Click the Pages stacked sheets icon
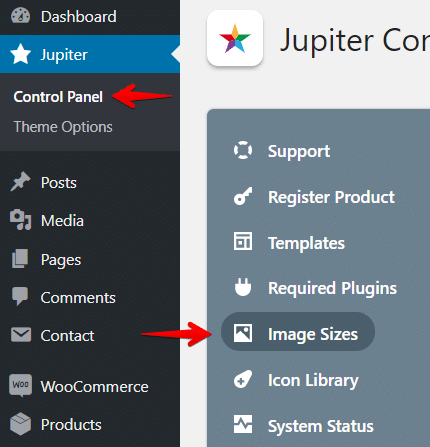The width and height of the screenshot is (430, 447). (20, 258)
